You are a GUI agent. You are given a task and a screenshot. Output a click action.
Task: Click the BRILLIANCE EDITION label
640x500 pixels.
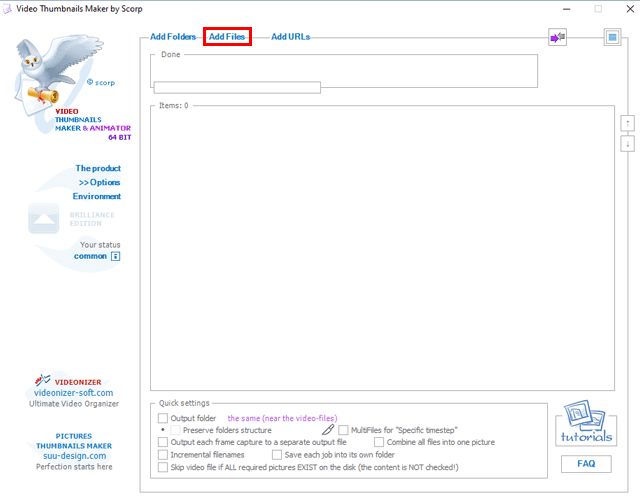tap(92, 219)
